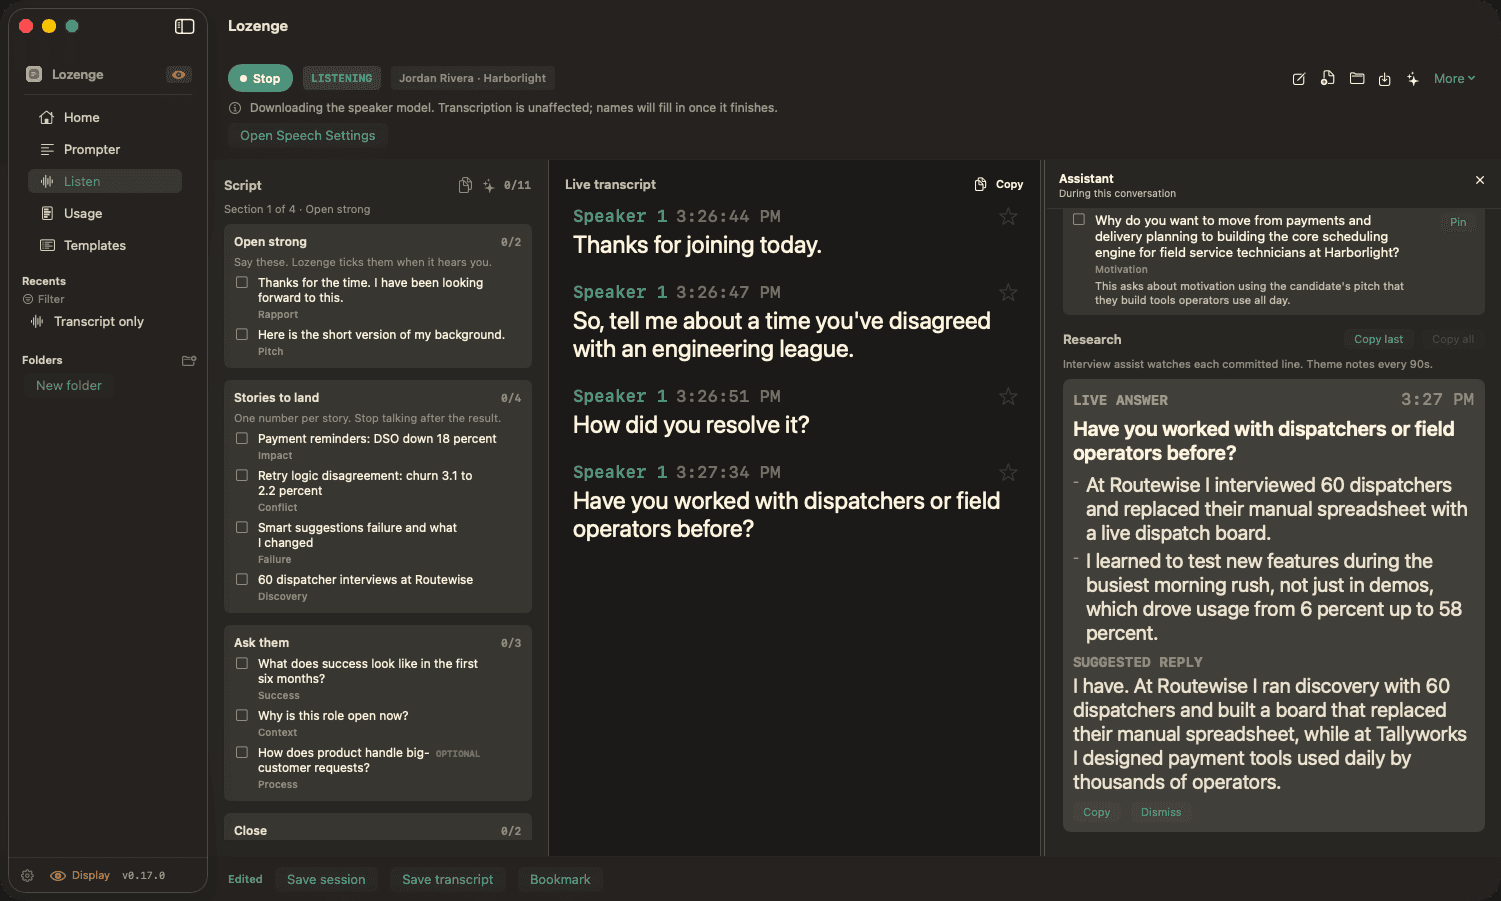
Task: Toggle the sidebar panel icon
Action: click(184, 26)
